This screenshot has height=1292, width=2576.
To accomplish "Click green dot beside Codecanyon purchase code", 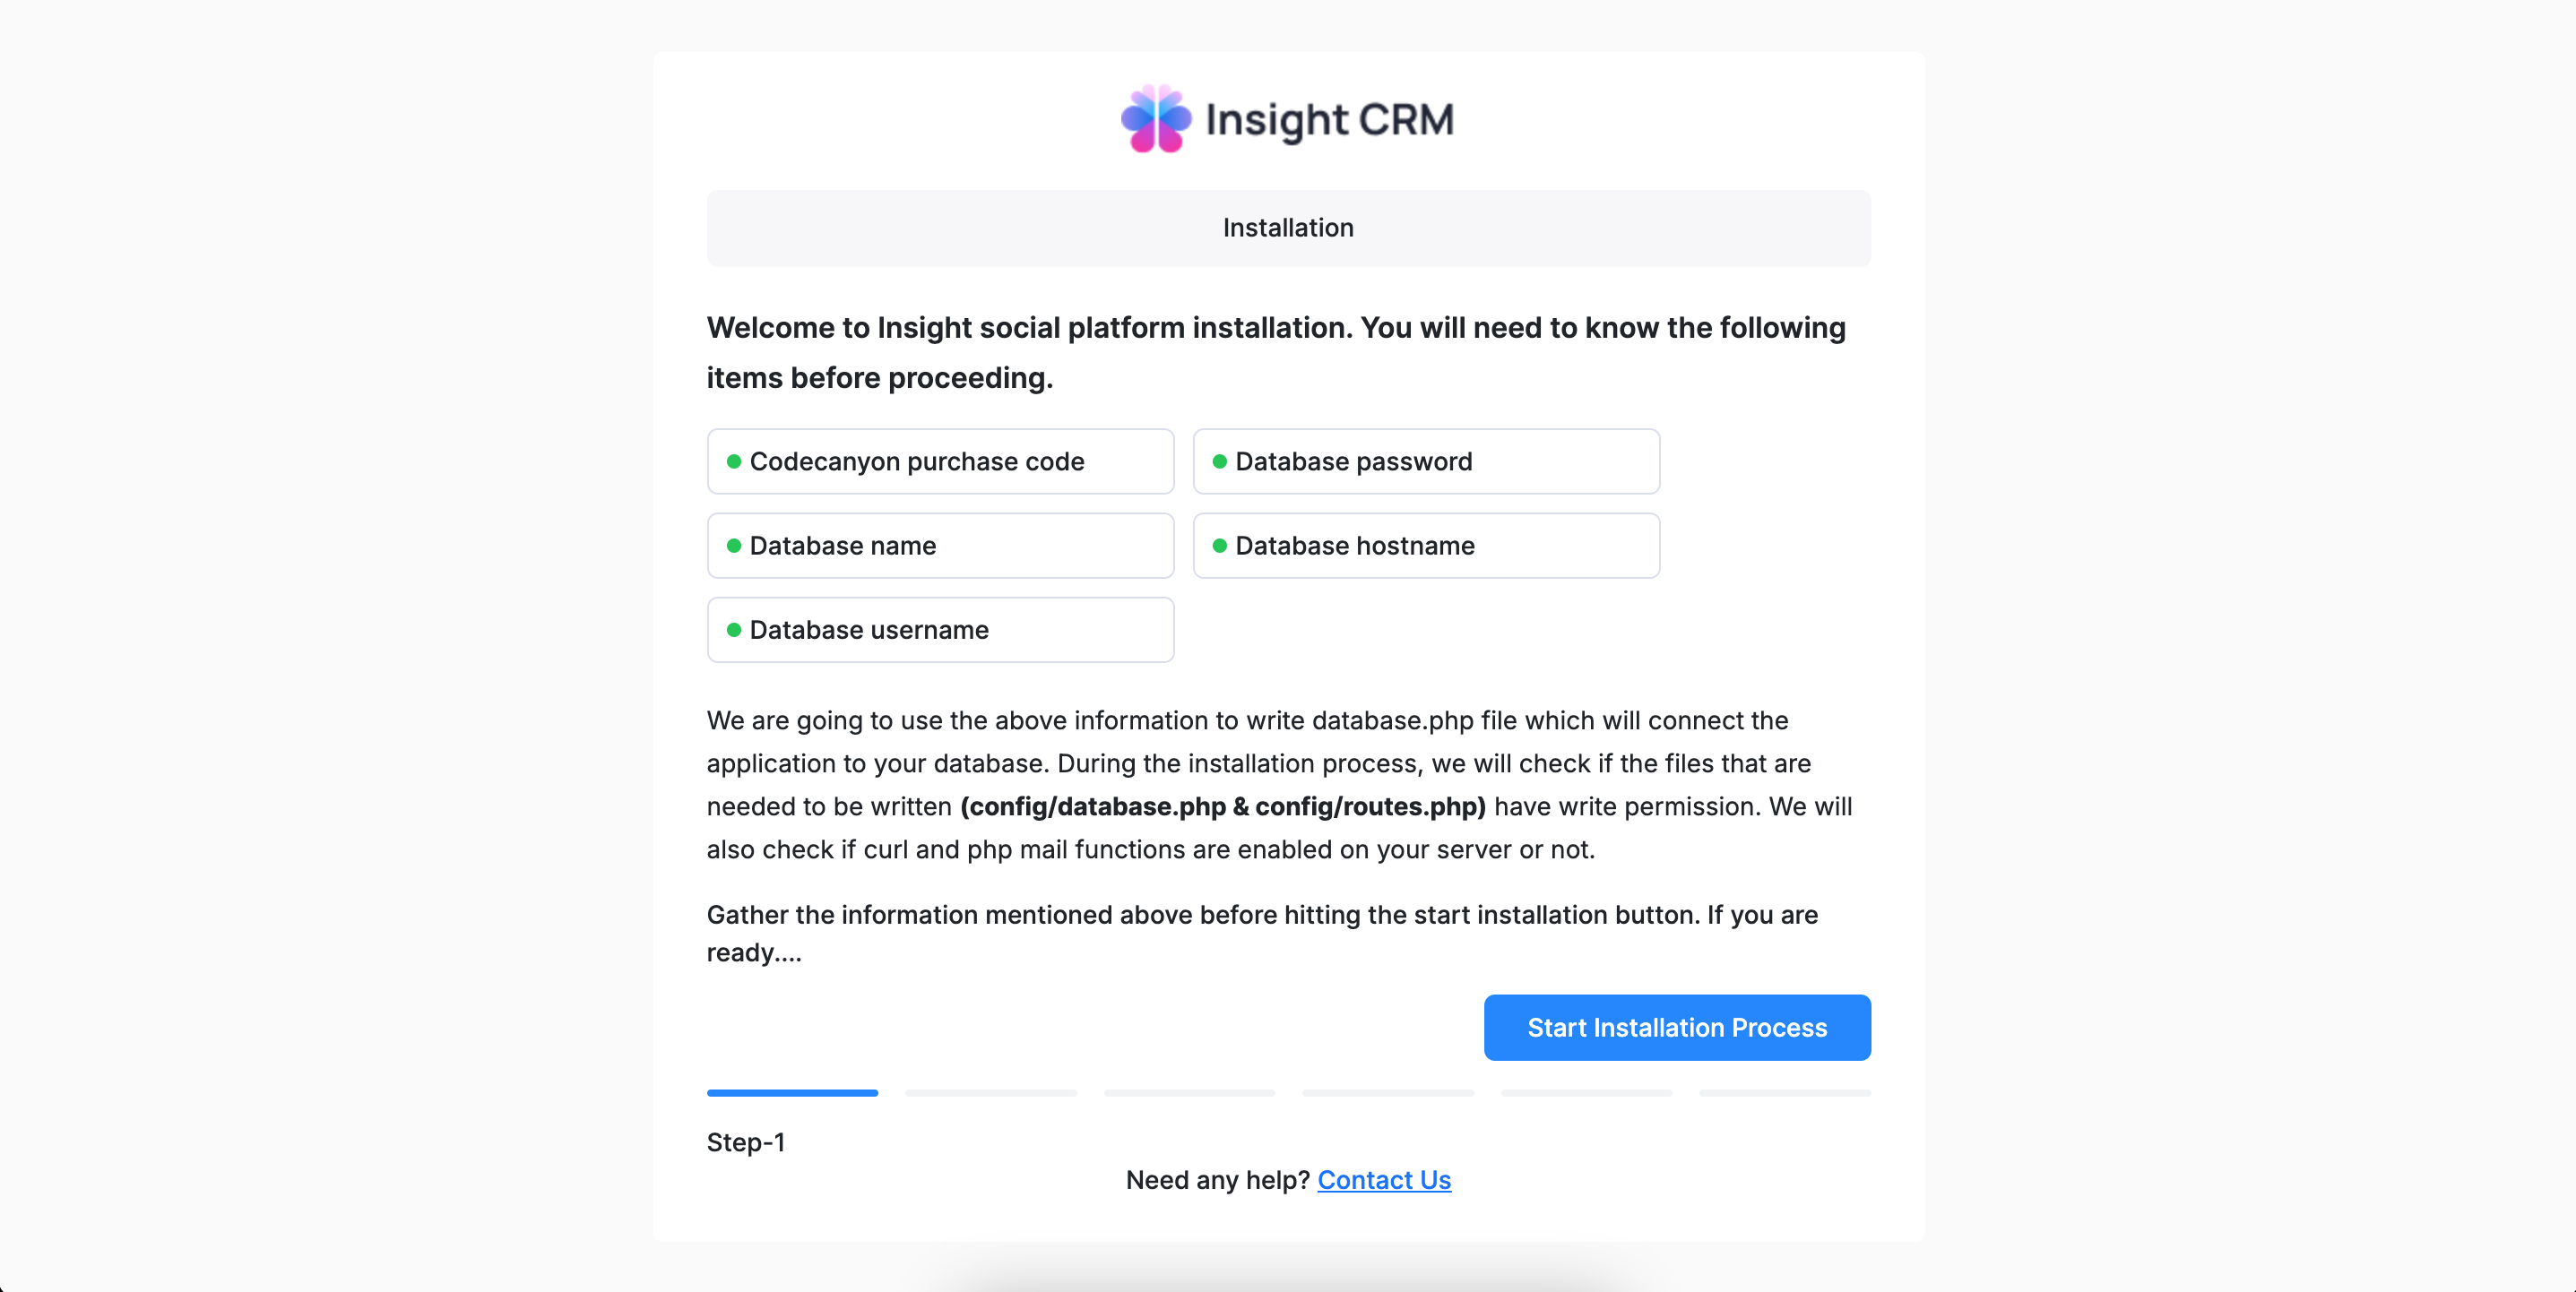I will coord(733,461).
